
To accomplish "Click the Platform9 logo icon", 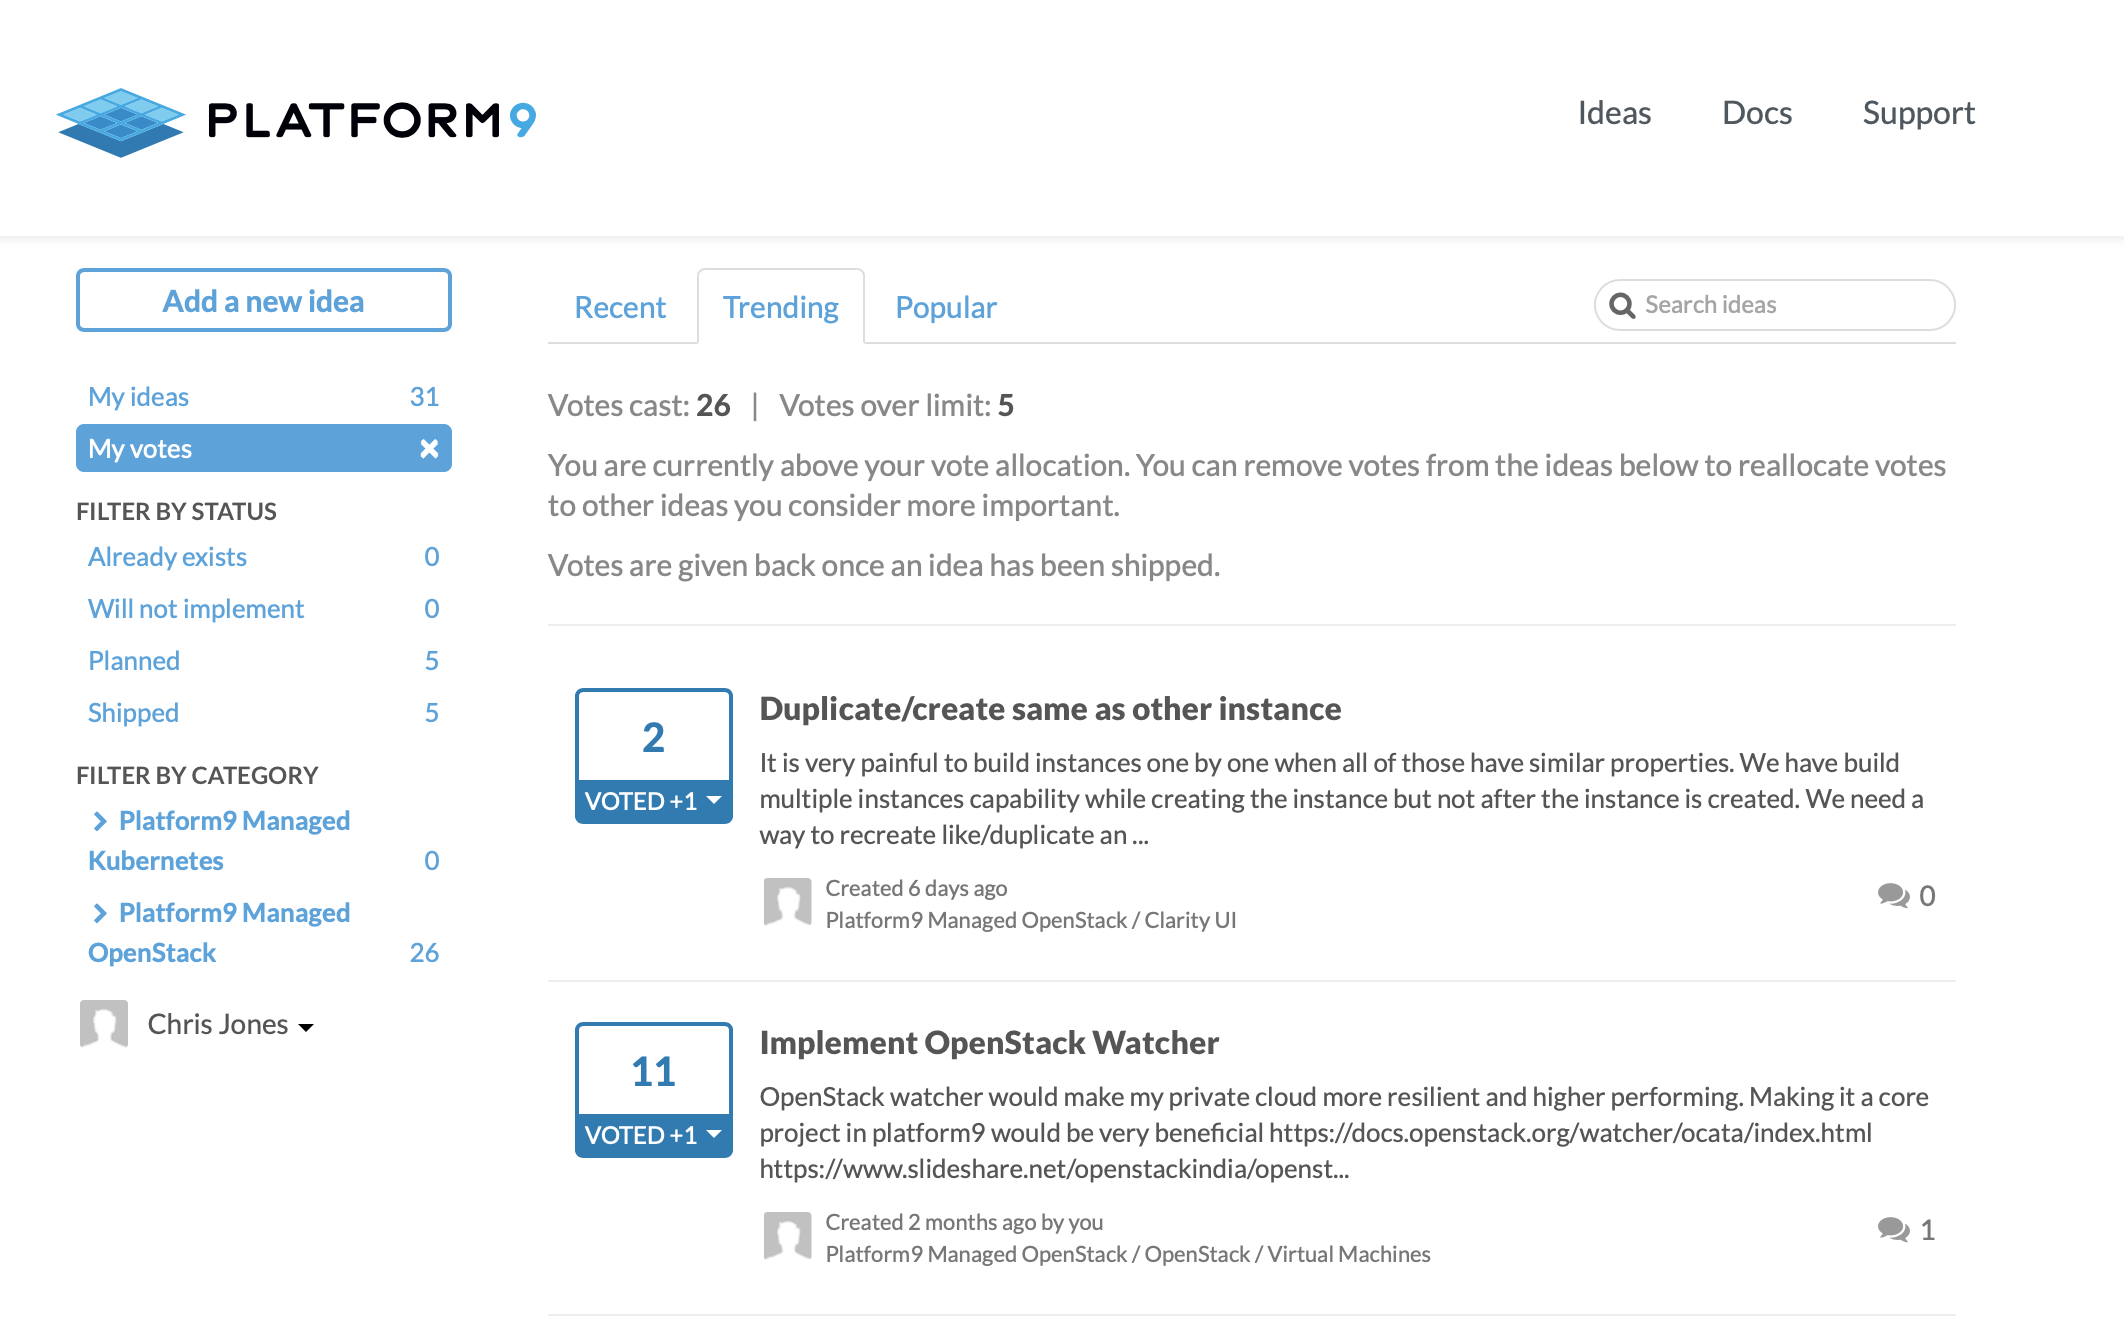I will [x=121, y=122].
